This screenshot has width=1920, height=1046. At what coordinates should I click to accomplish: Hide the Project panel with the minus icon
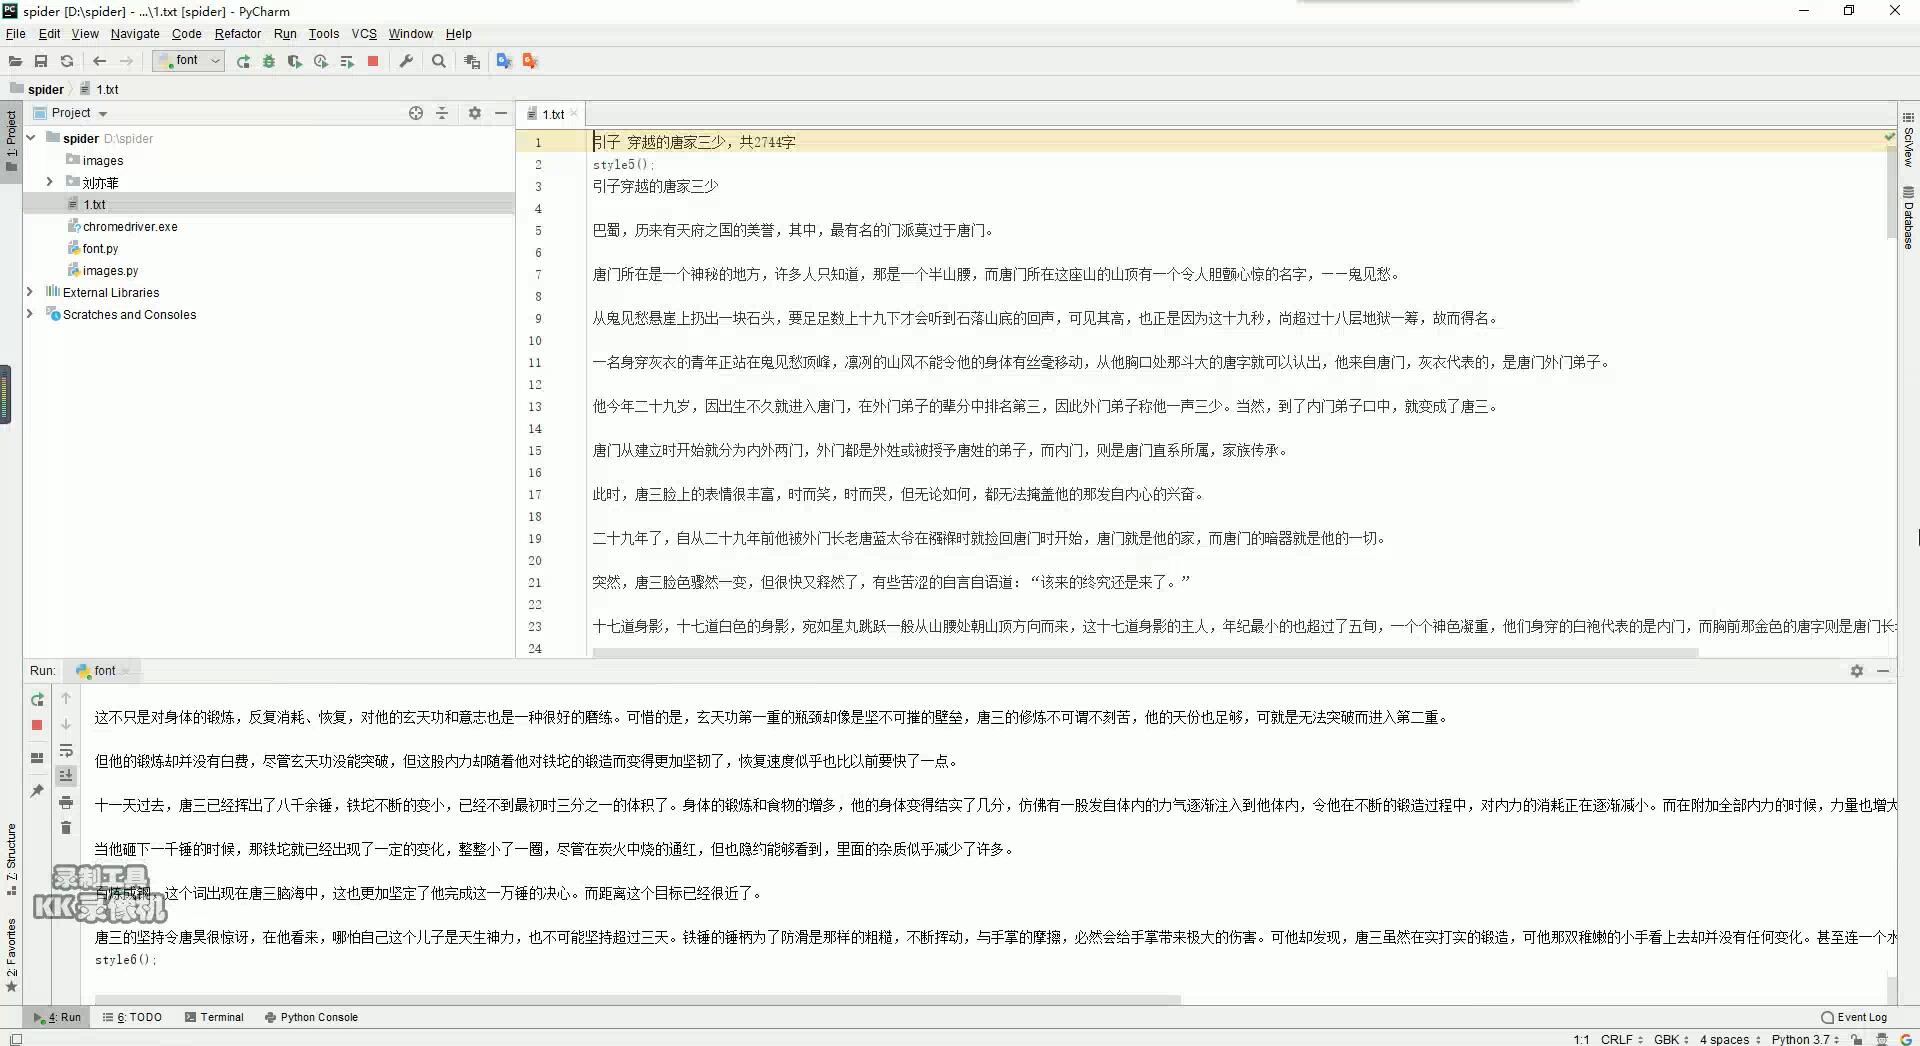[501, 113]
